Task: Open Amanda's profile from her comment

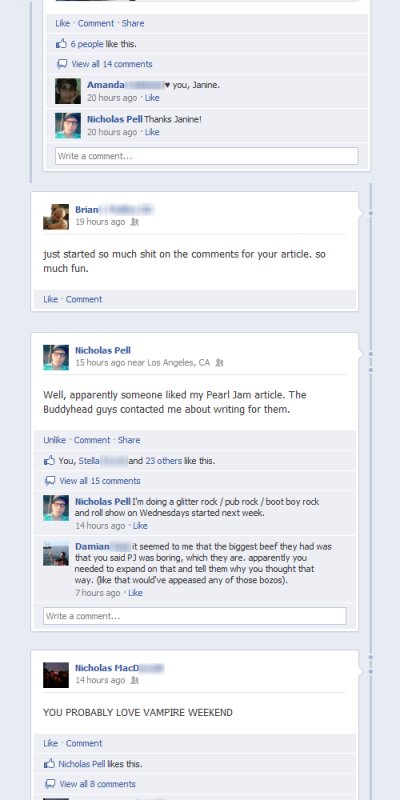Action: (106, 85)
